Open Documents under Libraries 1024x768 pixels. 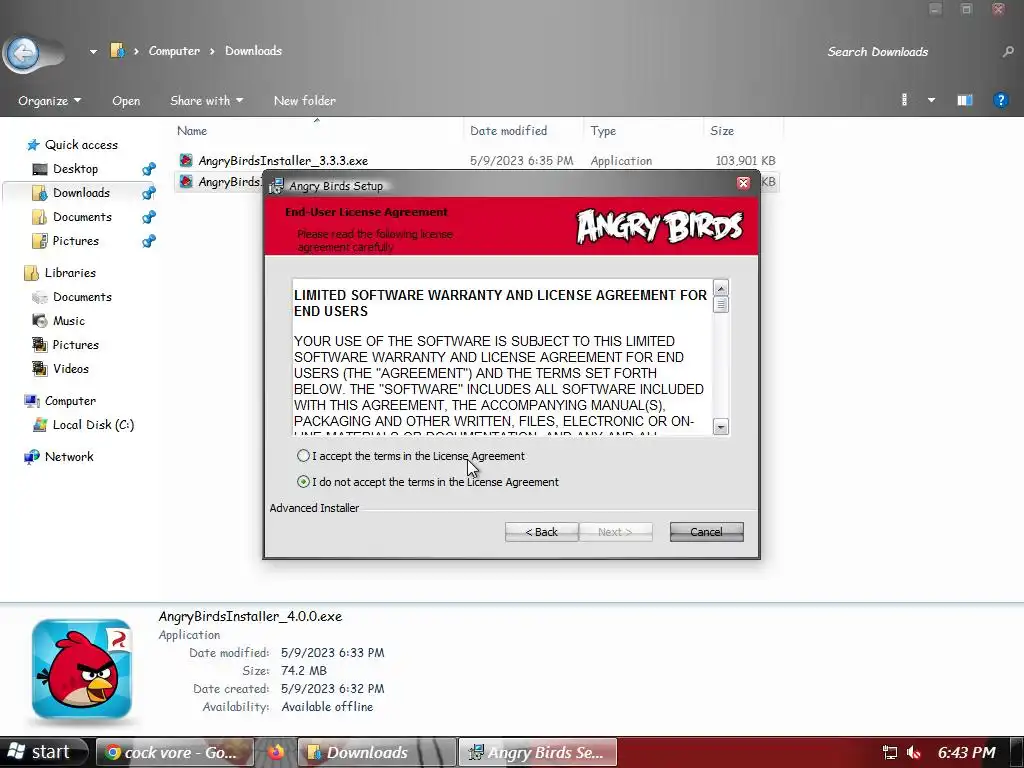coord(82,297)
